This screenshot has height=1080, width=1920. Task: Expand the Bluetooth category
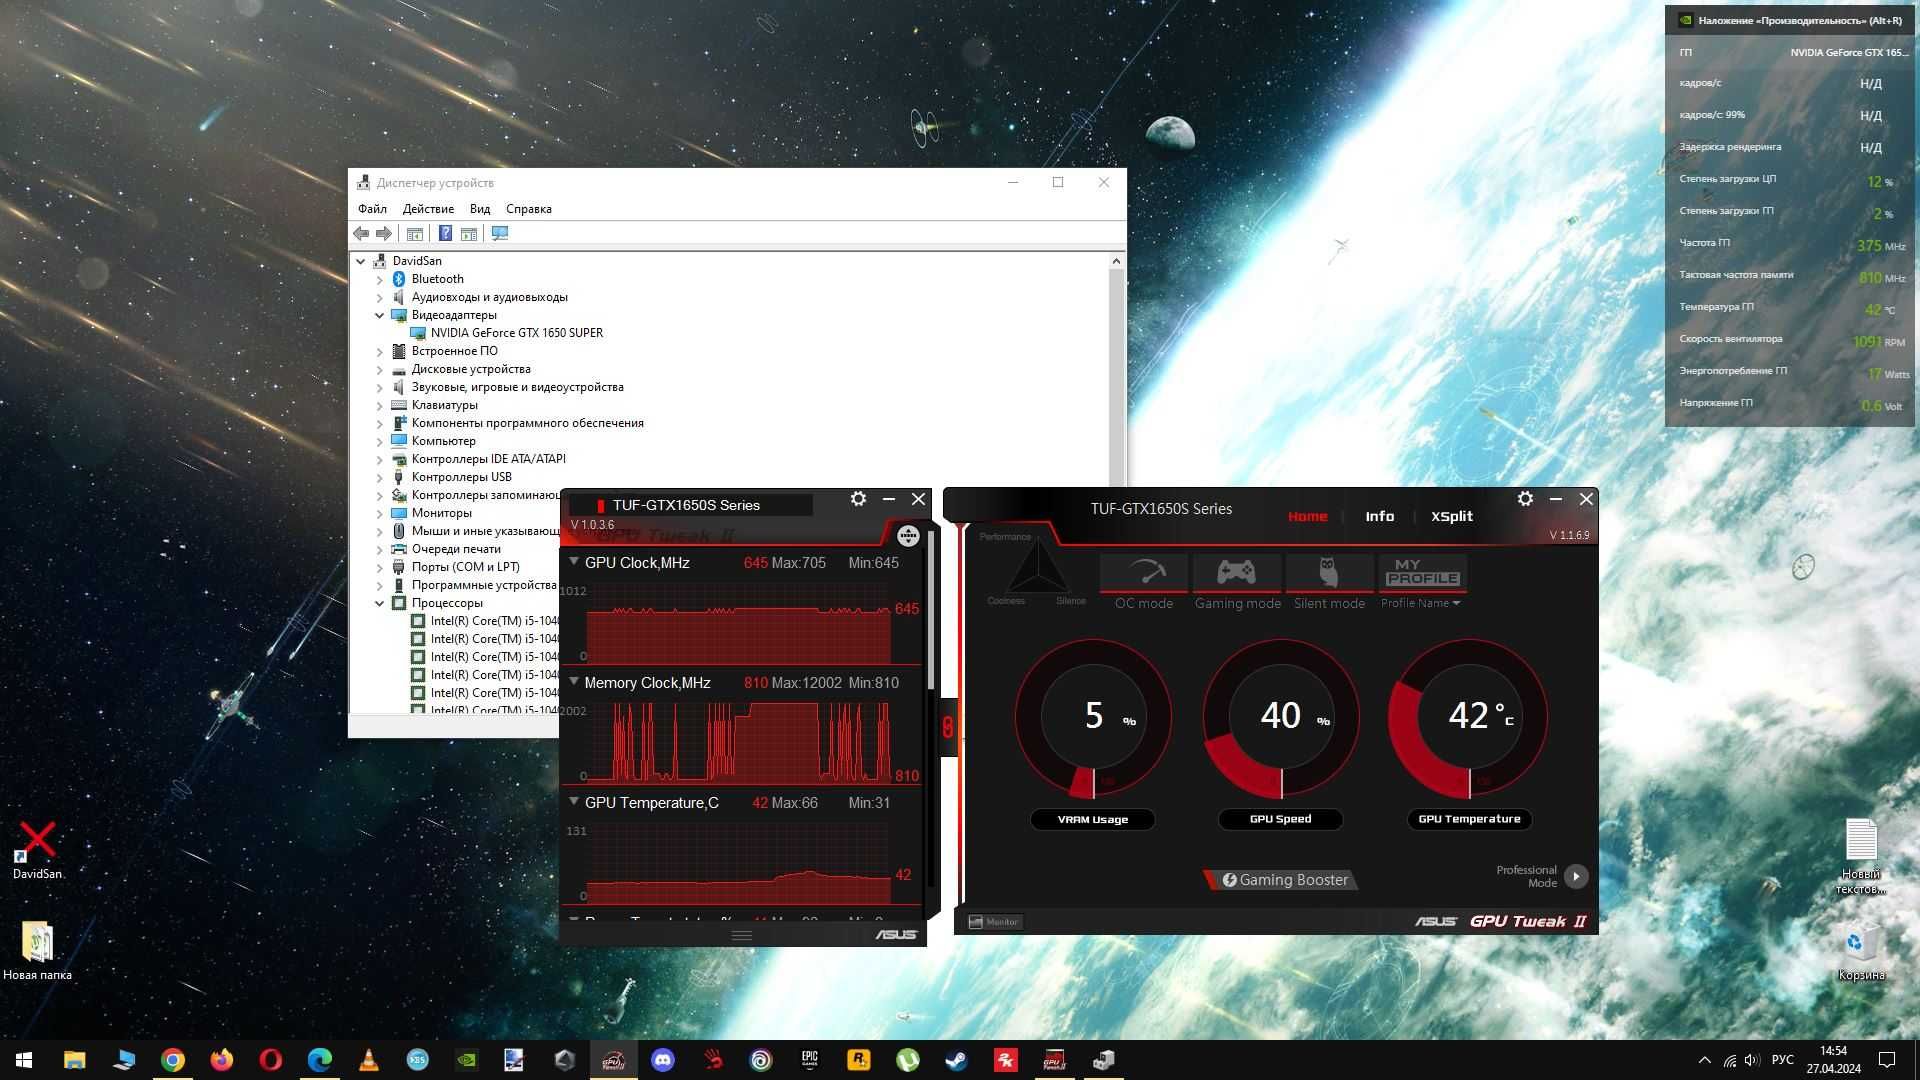(x=380, y=279)
